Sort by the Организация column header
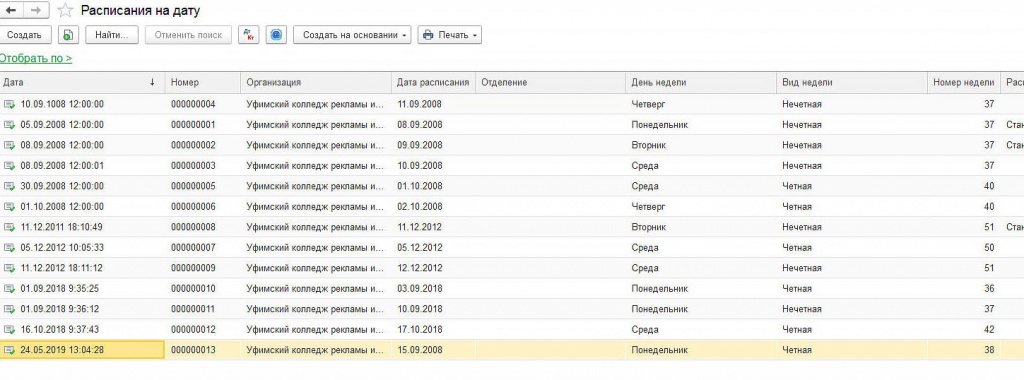This screenshot has width=1024, height=380. 316,82
